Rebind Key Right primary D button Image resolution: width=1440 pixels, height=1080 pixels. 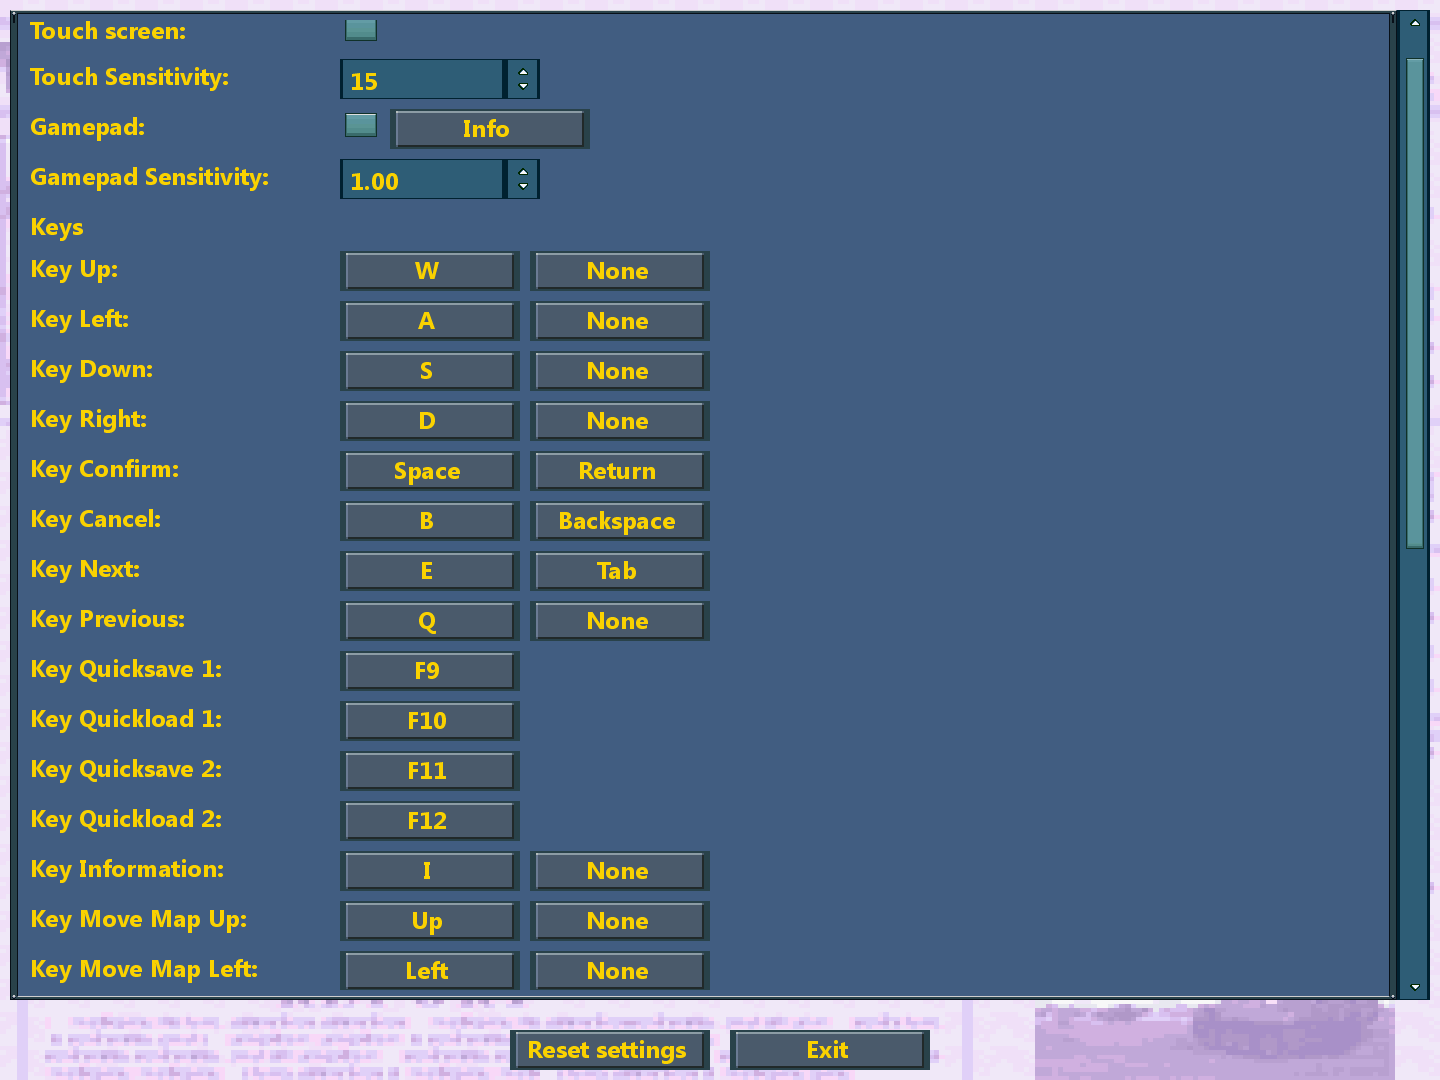pyautogui.click(x=430, y=421)
